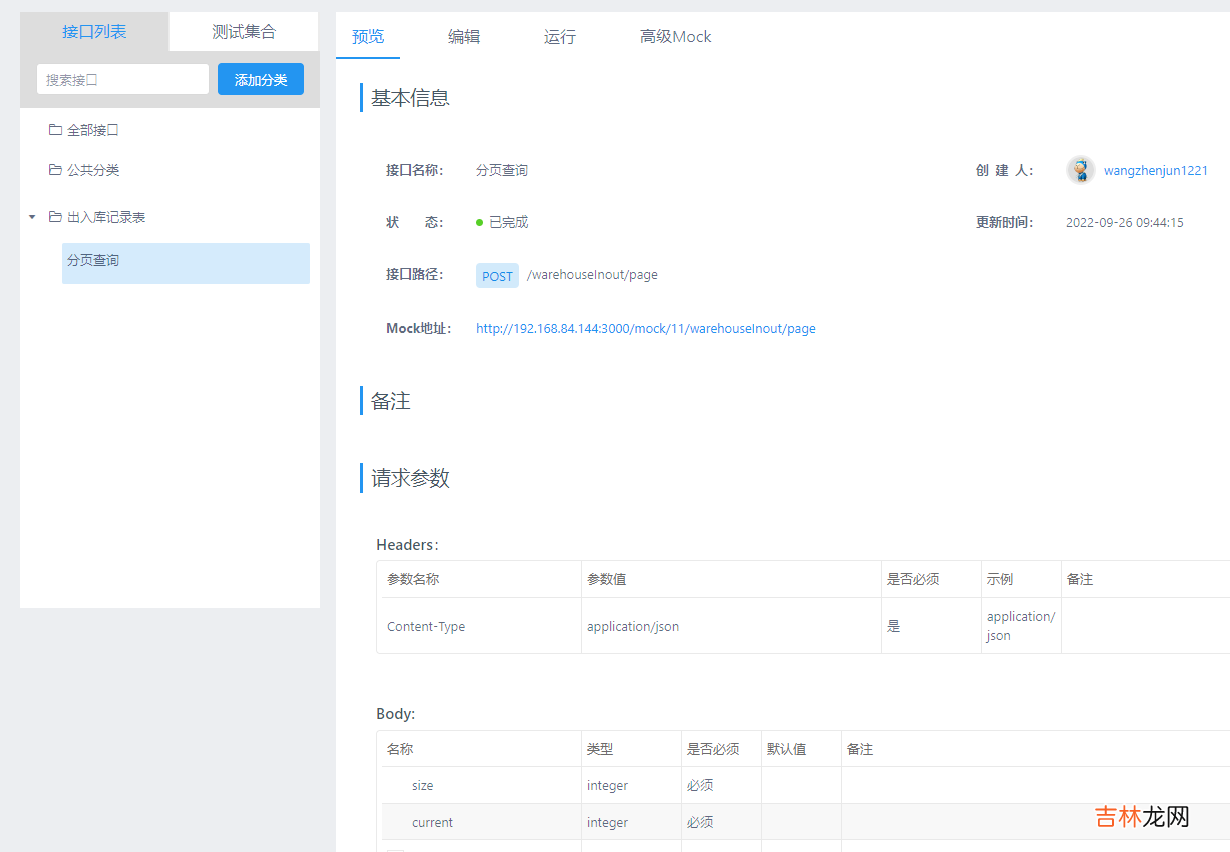This screenshot has height=852, width=1230.
Task: Click the POST method tag
Action: coord(497,276)
